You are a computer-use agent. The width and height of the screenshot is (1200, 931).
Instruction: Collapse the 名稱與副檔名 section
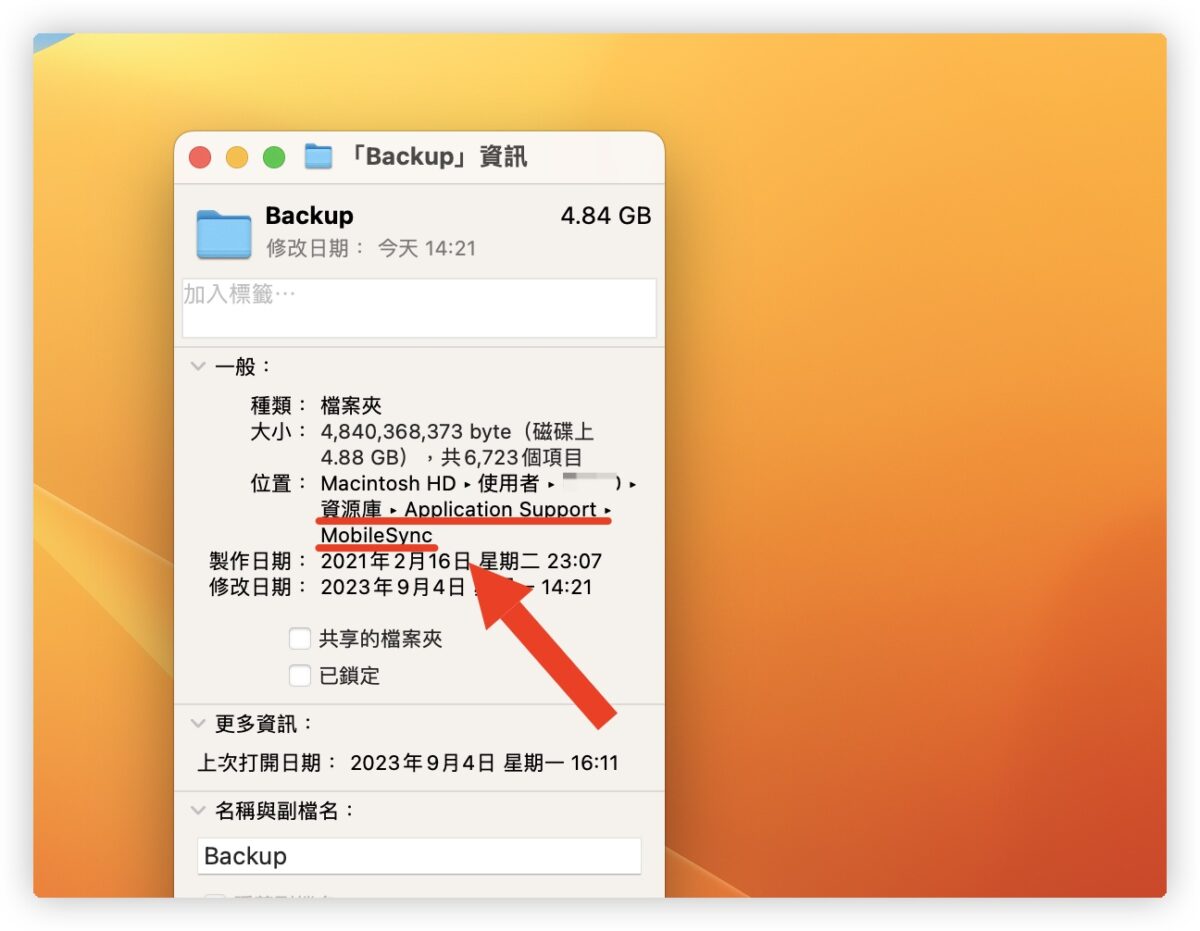(197, 810)
